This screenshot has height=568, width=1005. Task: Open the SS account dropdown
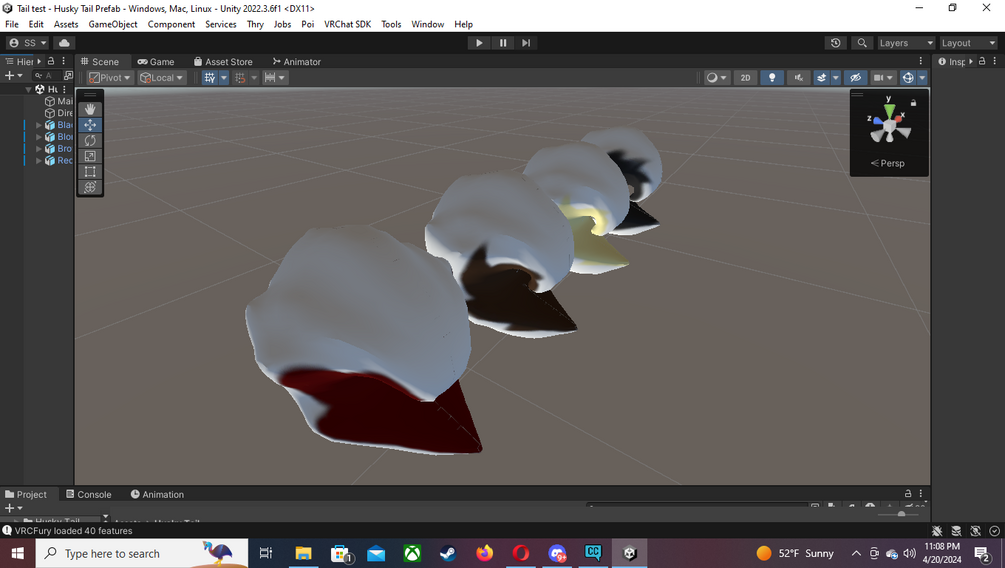click(x=27, y=43)
